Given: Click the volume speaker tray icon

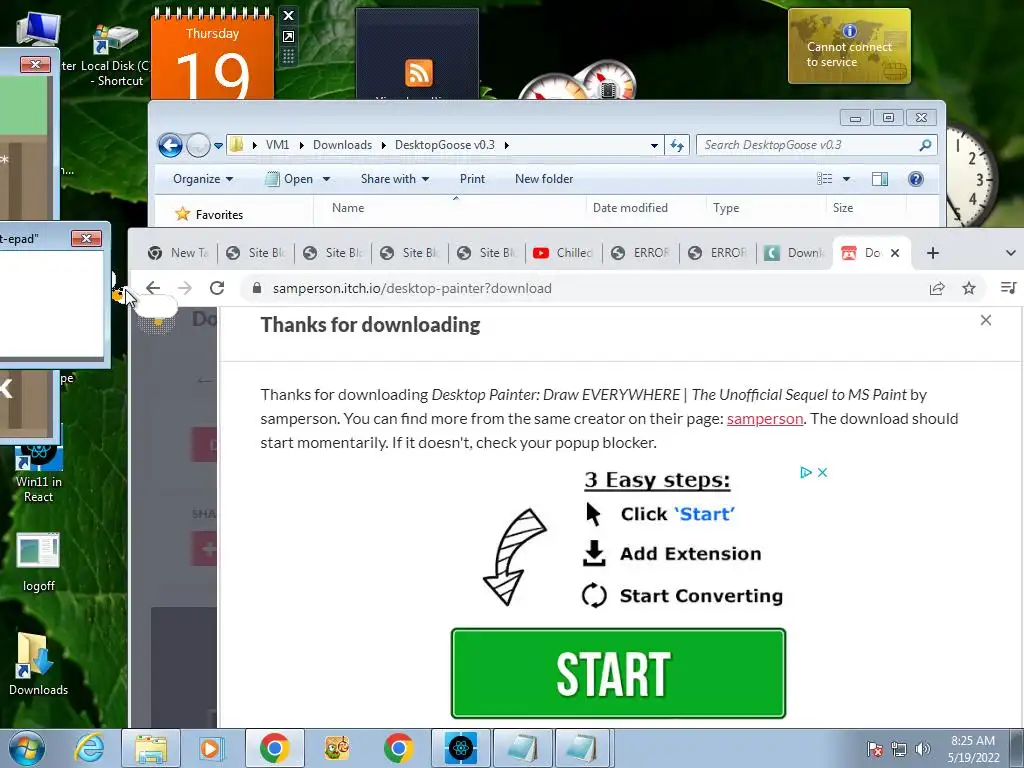Looking at the screenshot, I should (x=922, y=749).
